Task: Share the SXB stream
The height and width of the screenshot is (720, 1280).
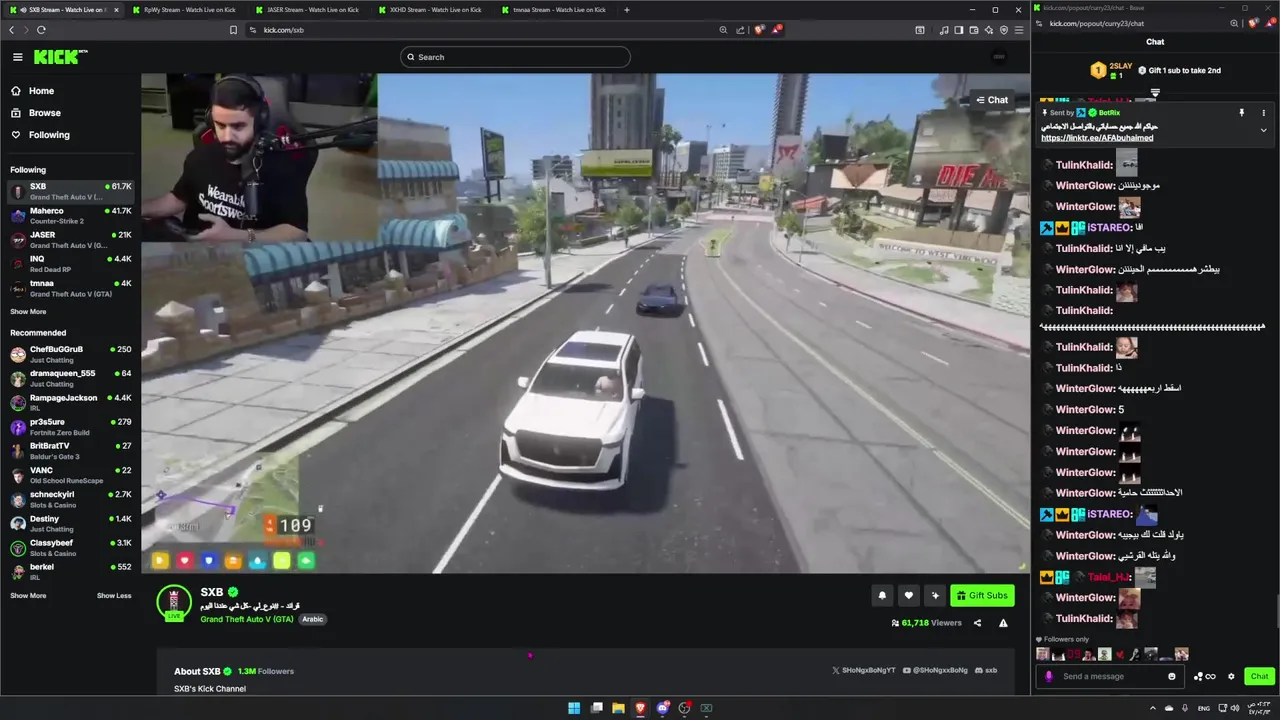Action: tap(977, 623)
